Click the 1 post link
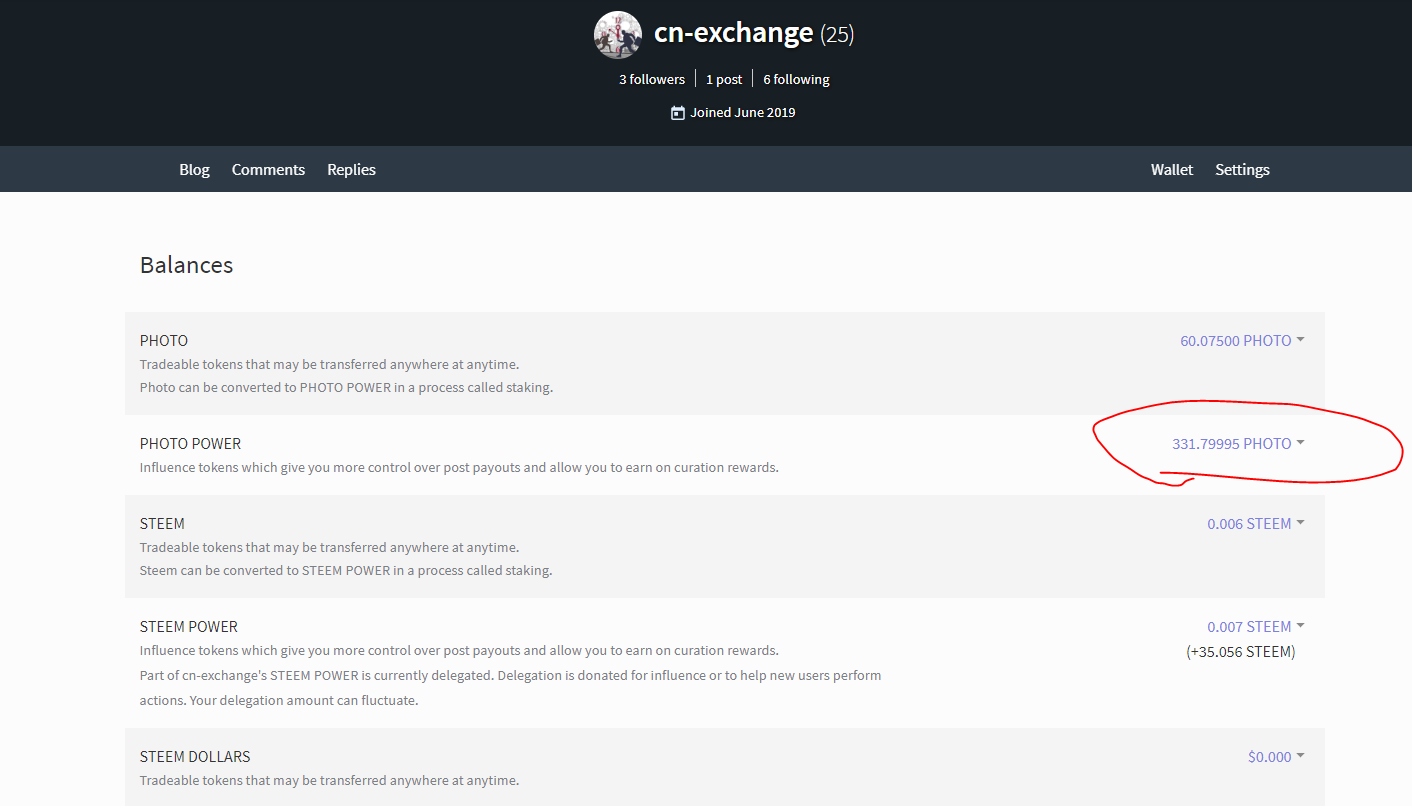 click(724, 80)
